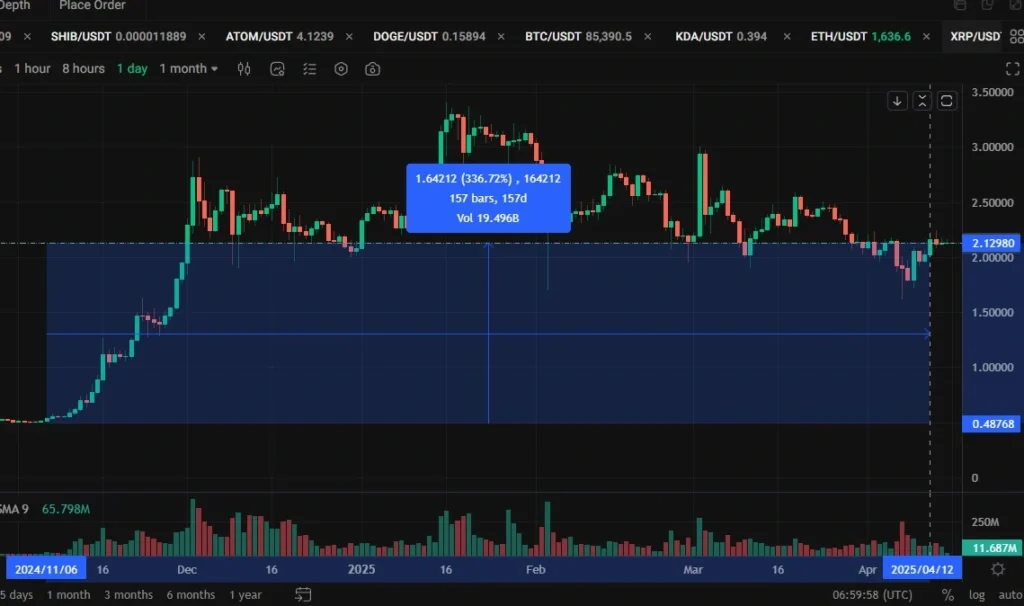Toggle percent scale mode
This screenshot has width=1024, height=606.
click(948, 595)
